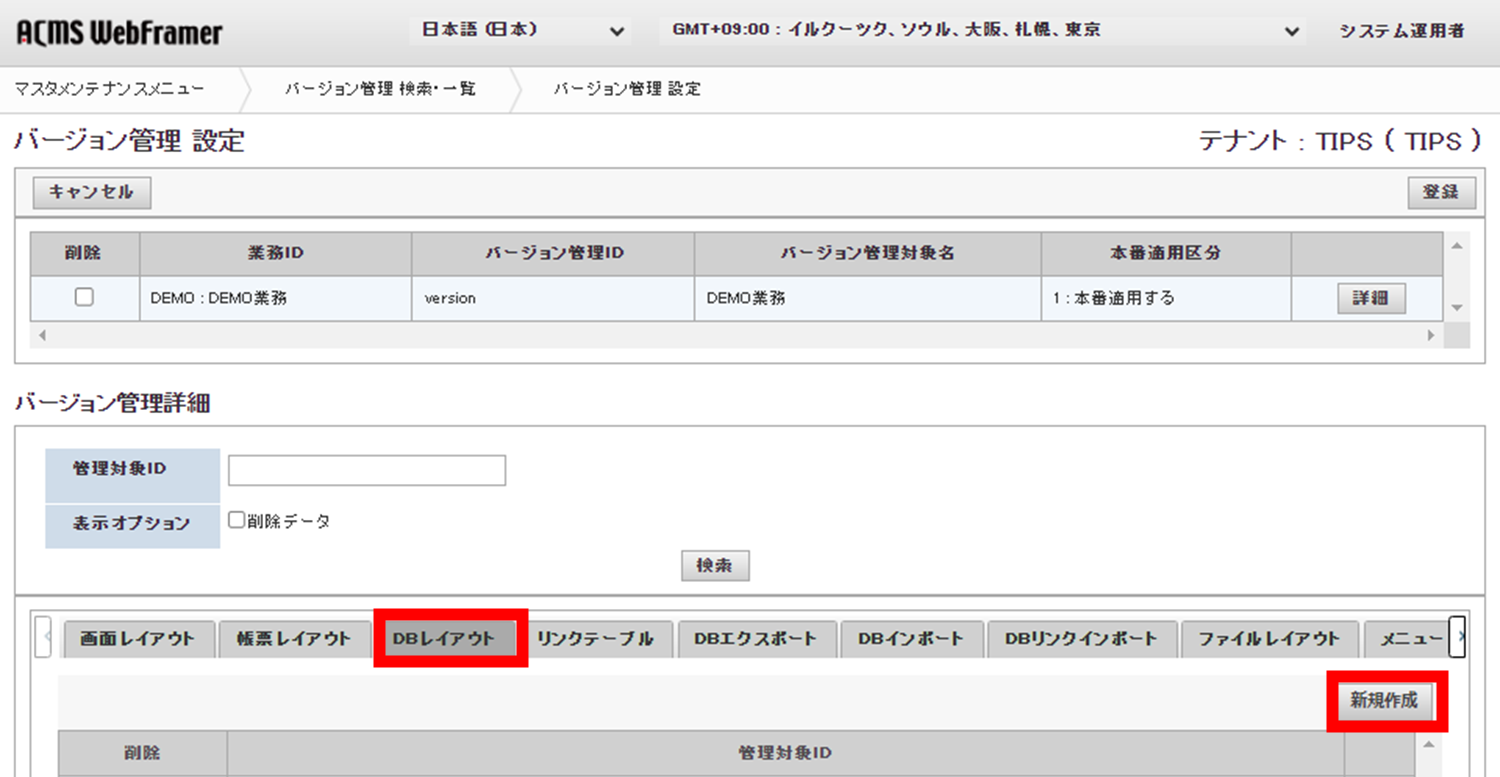Screen dimensions: 1500x777
Task: Click the キャンセル button
Action: pos(91,193)
